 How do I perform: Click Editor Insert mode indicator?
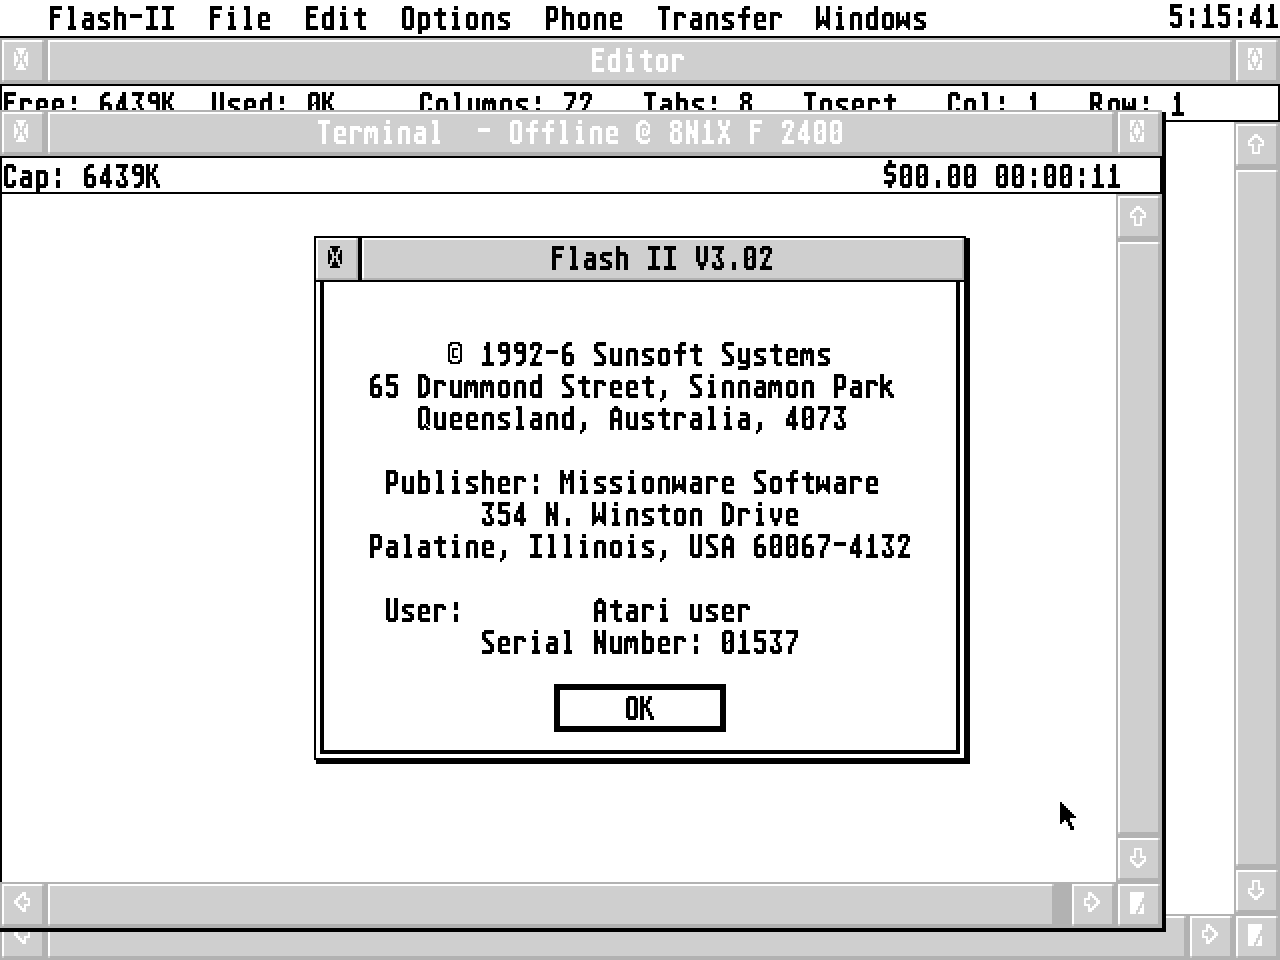tap(850, 103)
